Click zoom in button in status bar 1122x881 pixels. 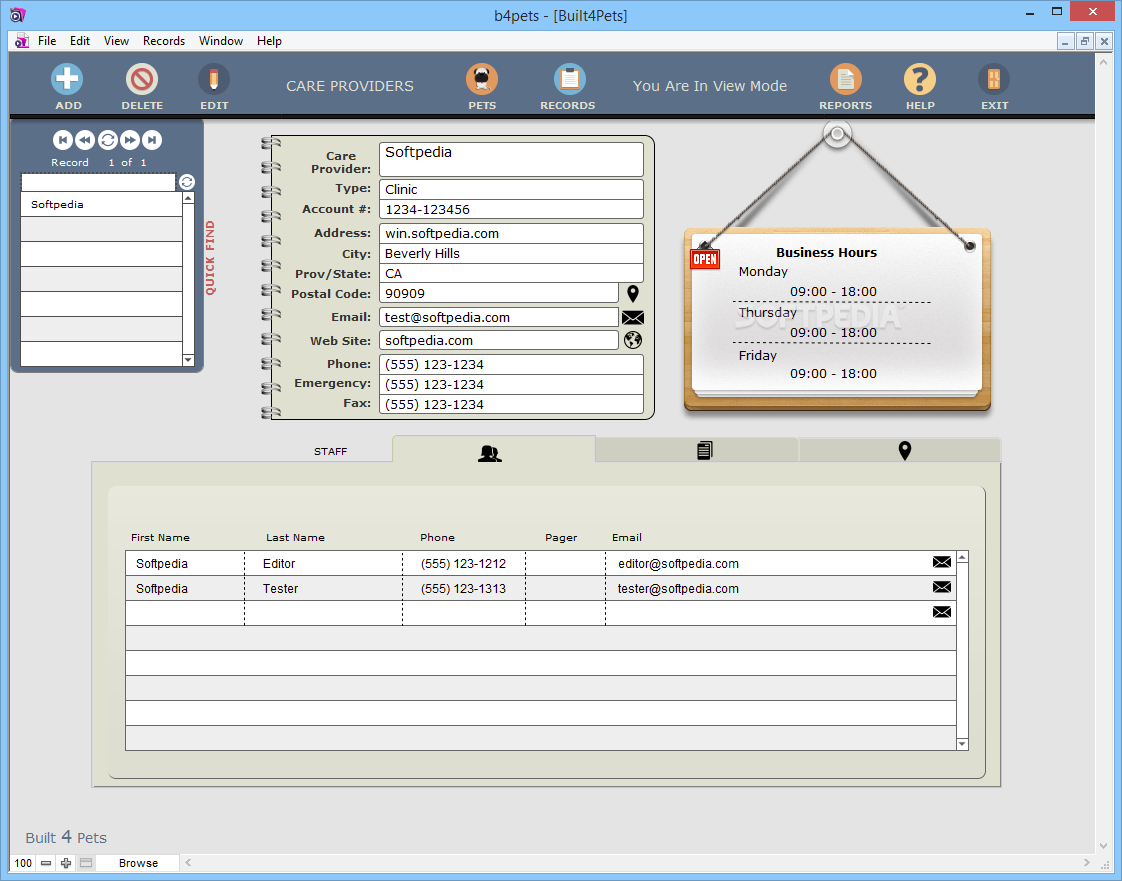click(66, 862)
